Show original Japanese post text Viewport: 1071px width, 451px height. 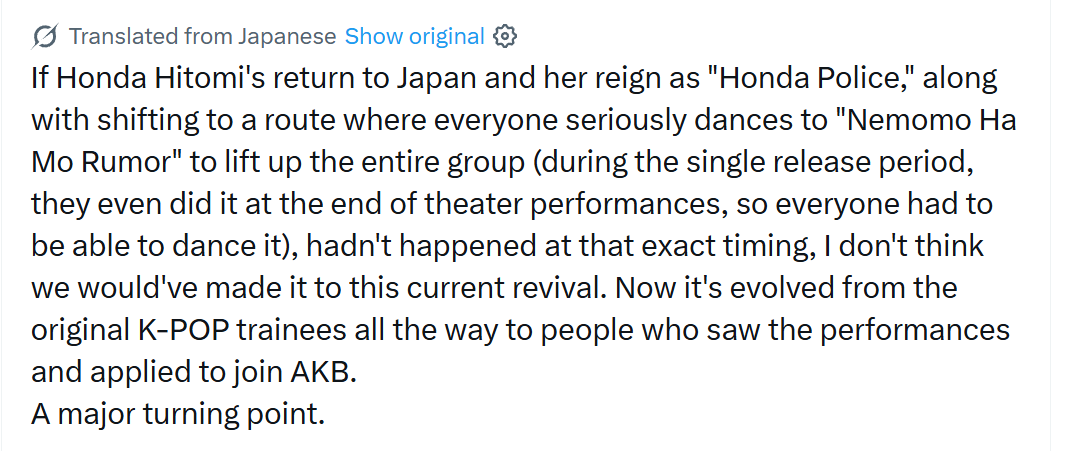[415, 36]
